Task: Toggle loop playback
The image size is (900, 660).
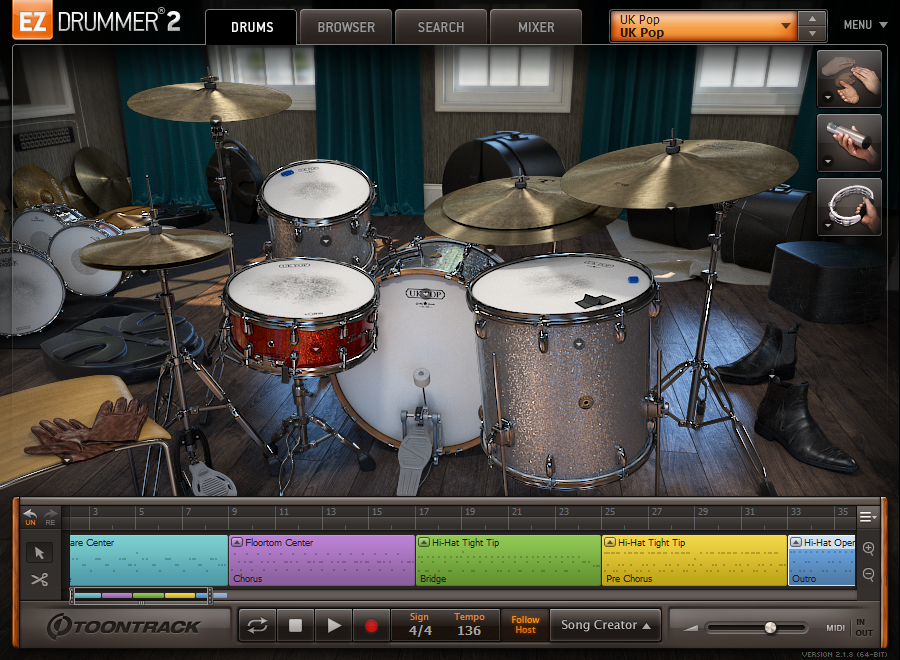Action: (257, 625)
